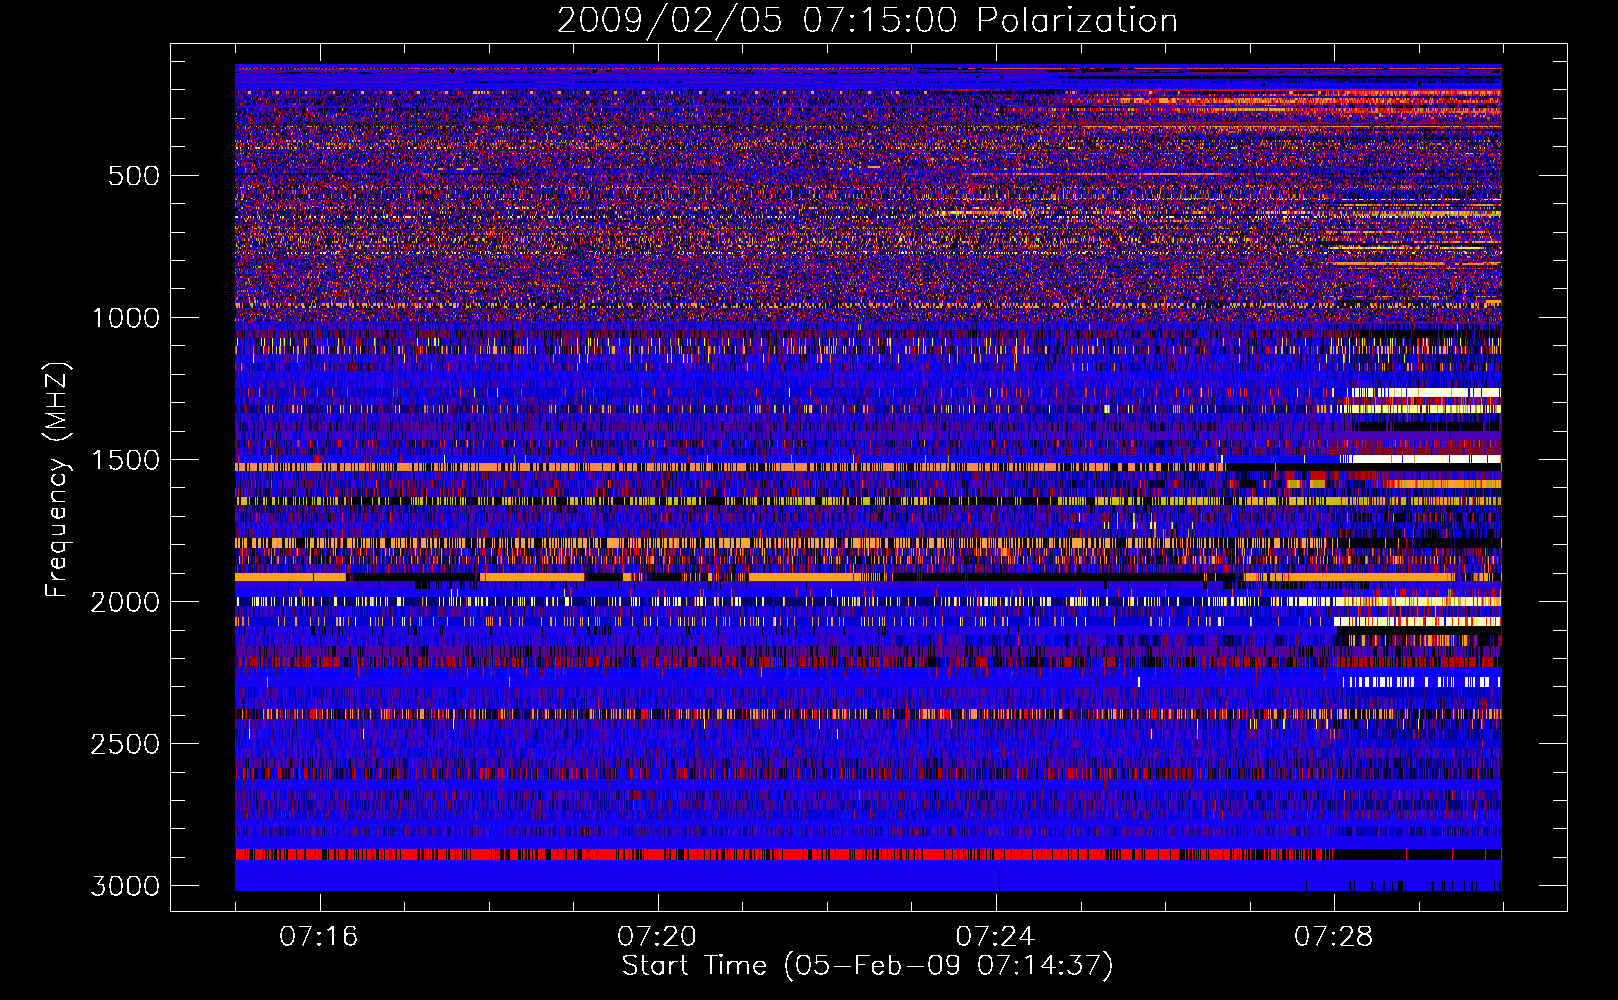Click the 'Start Time (05-Feb-09 07:14:37)' axis label
The width and height of the screenshot is (1618, 1000).
(x=867, y=966)
